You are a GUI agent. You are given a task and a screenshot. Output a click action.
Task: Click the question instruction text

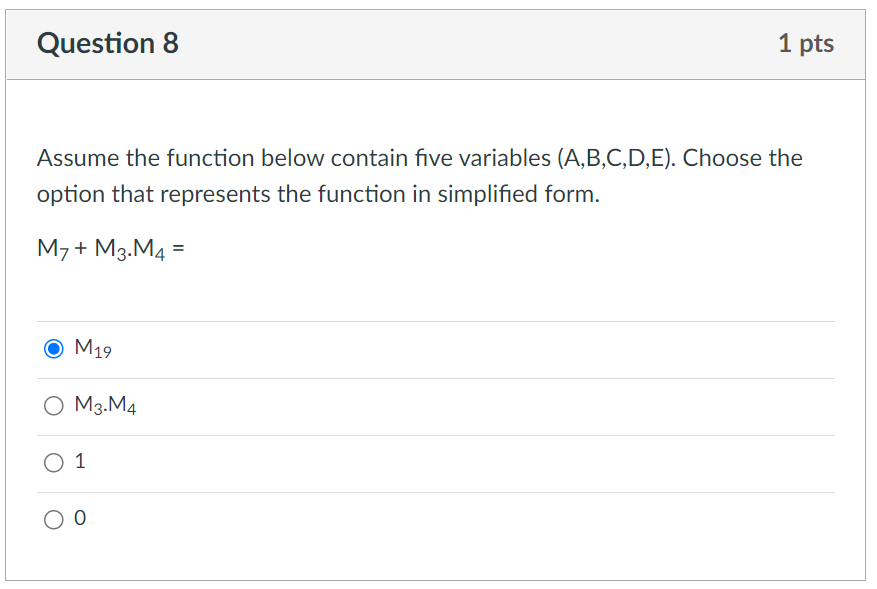(x=420, y=175)
